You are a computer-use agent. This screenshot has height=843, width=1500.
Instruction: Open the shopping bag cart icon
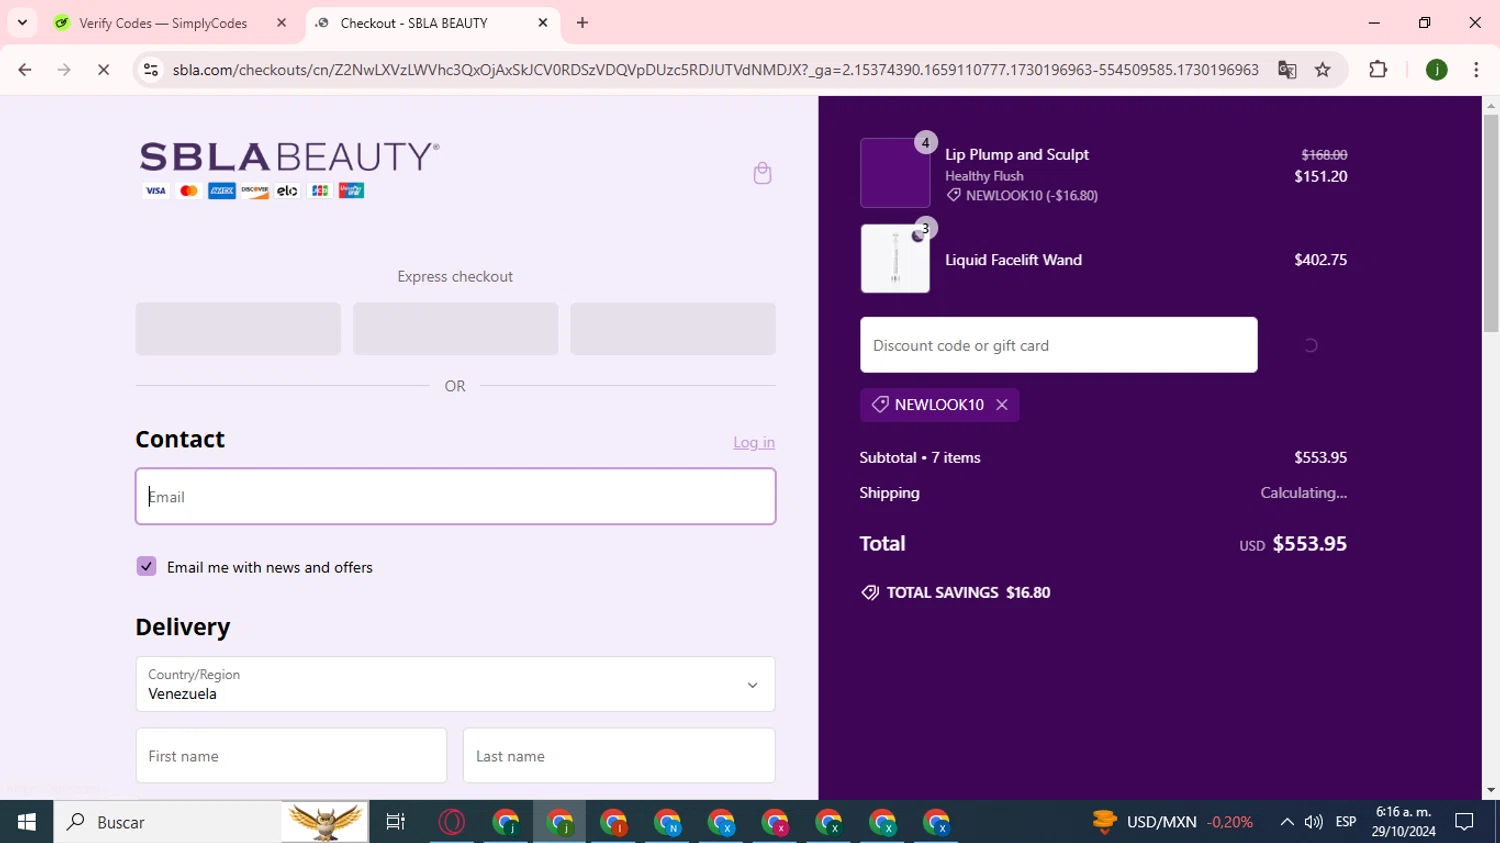coord(762,173)
